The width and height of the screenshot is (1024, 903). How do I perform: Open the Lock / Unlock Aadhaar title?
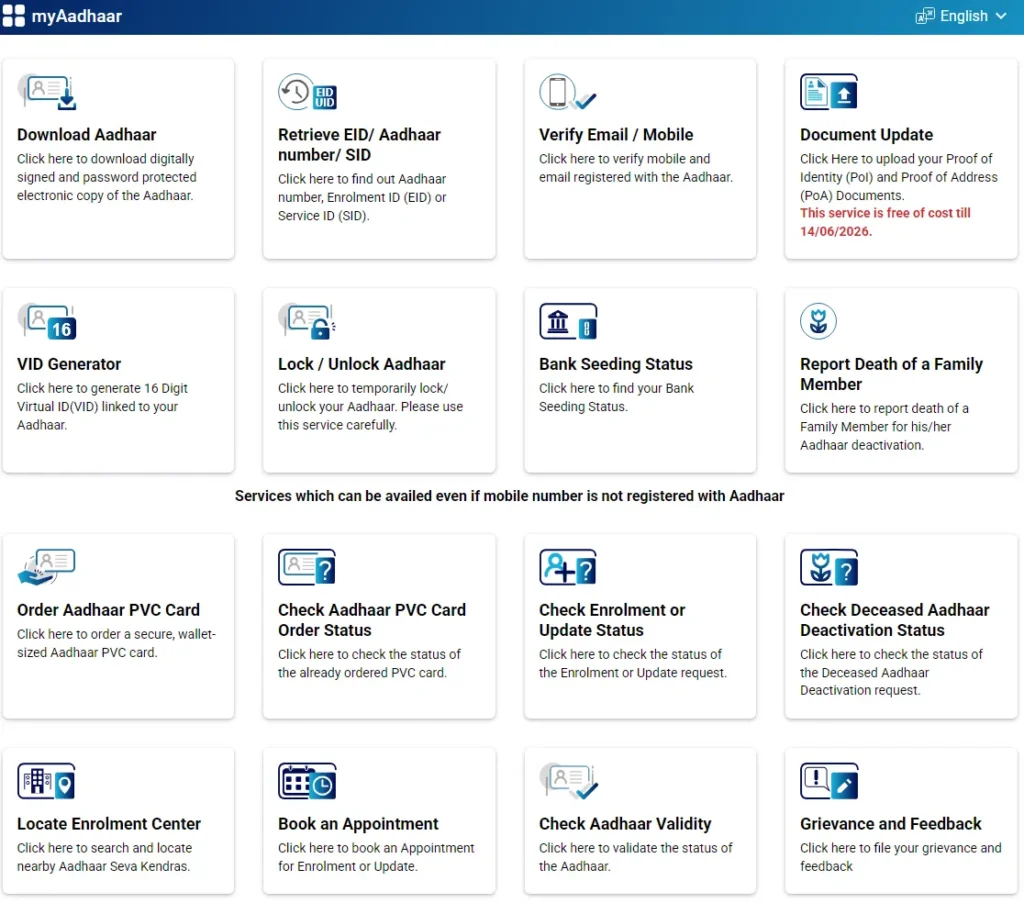pos(361,364)
